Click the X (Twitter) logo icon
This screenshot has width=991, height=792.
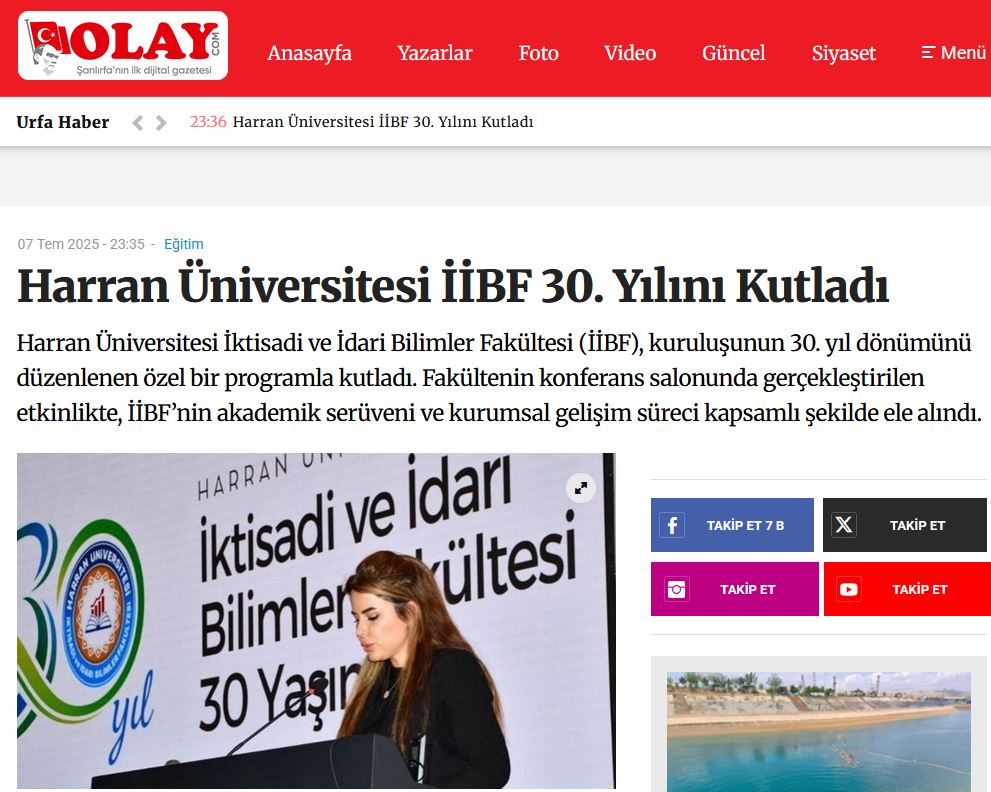point(844,525)
